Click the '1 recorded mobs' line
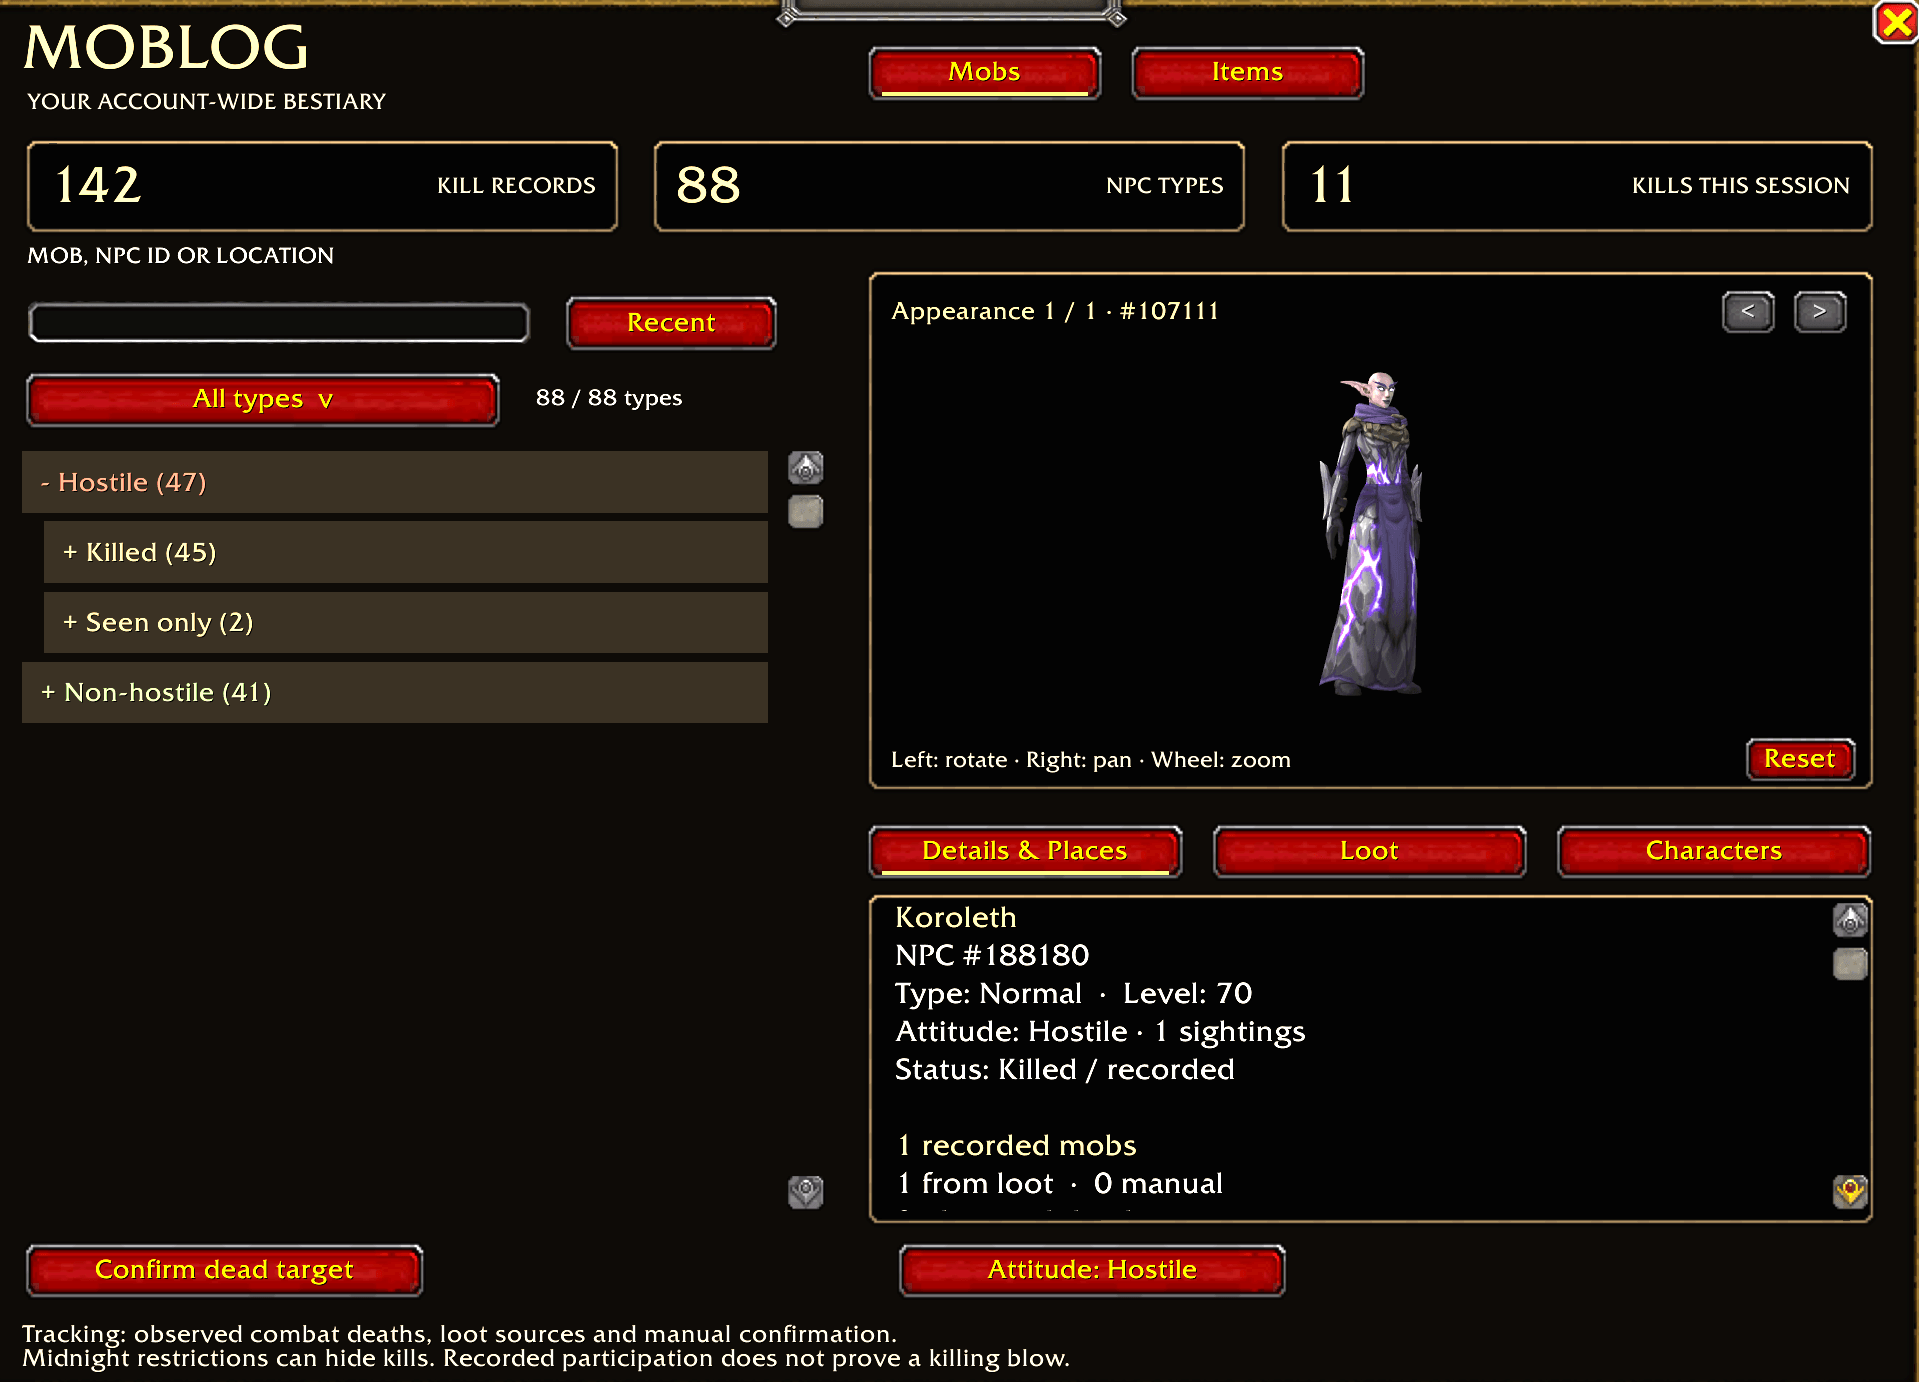 tap(1017, 1146)
